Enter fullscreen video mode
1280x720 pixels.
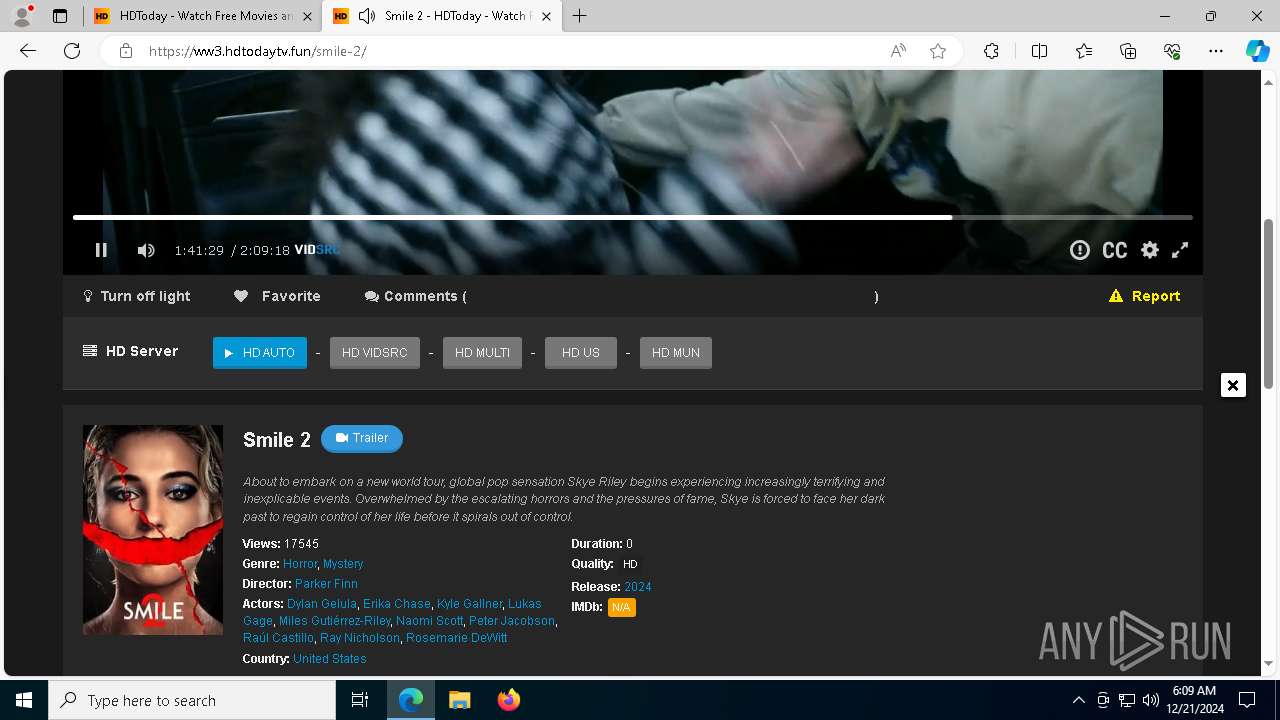click(x=1180, y=250)
